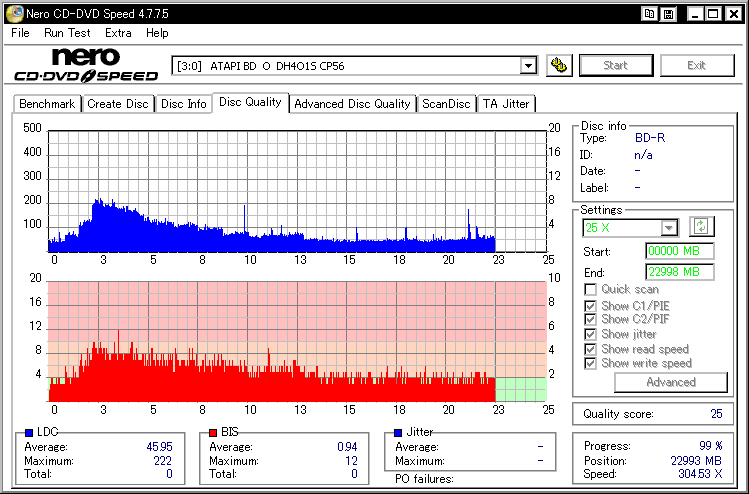Click the red BIS legend square
This screenshot has height=494, width=749.
(x=213, y=432)
